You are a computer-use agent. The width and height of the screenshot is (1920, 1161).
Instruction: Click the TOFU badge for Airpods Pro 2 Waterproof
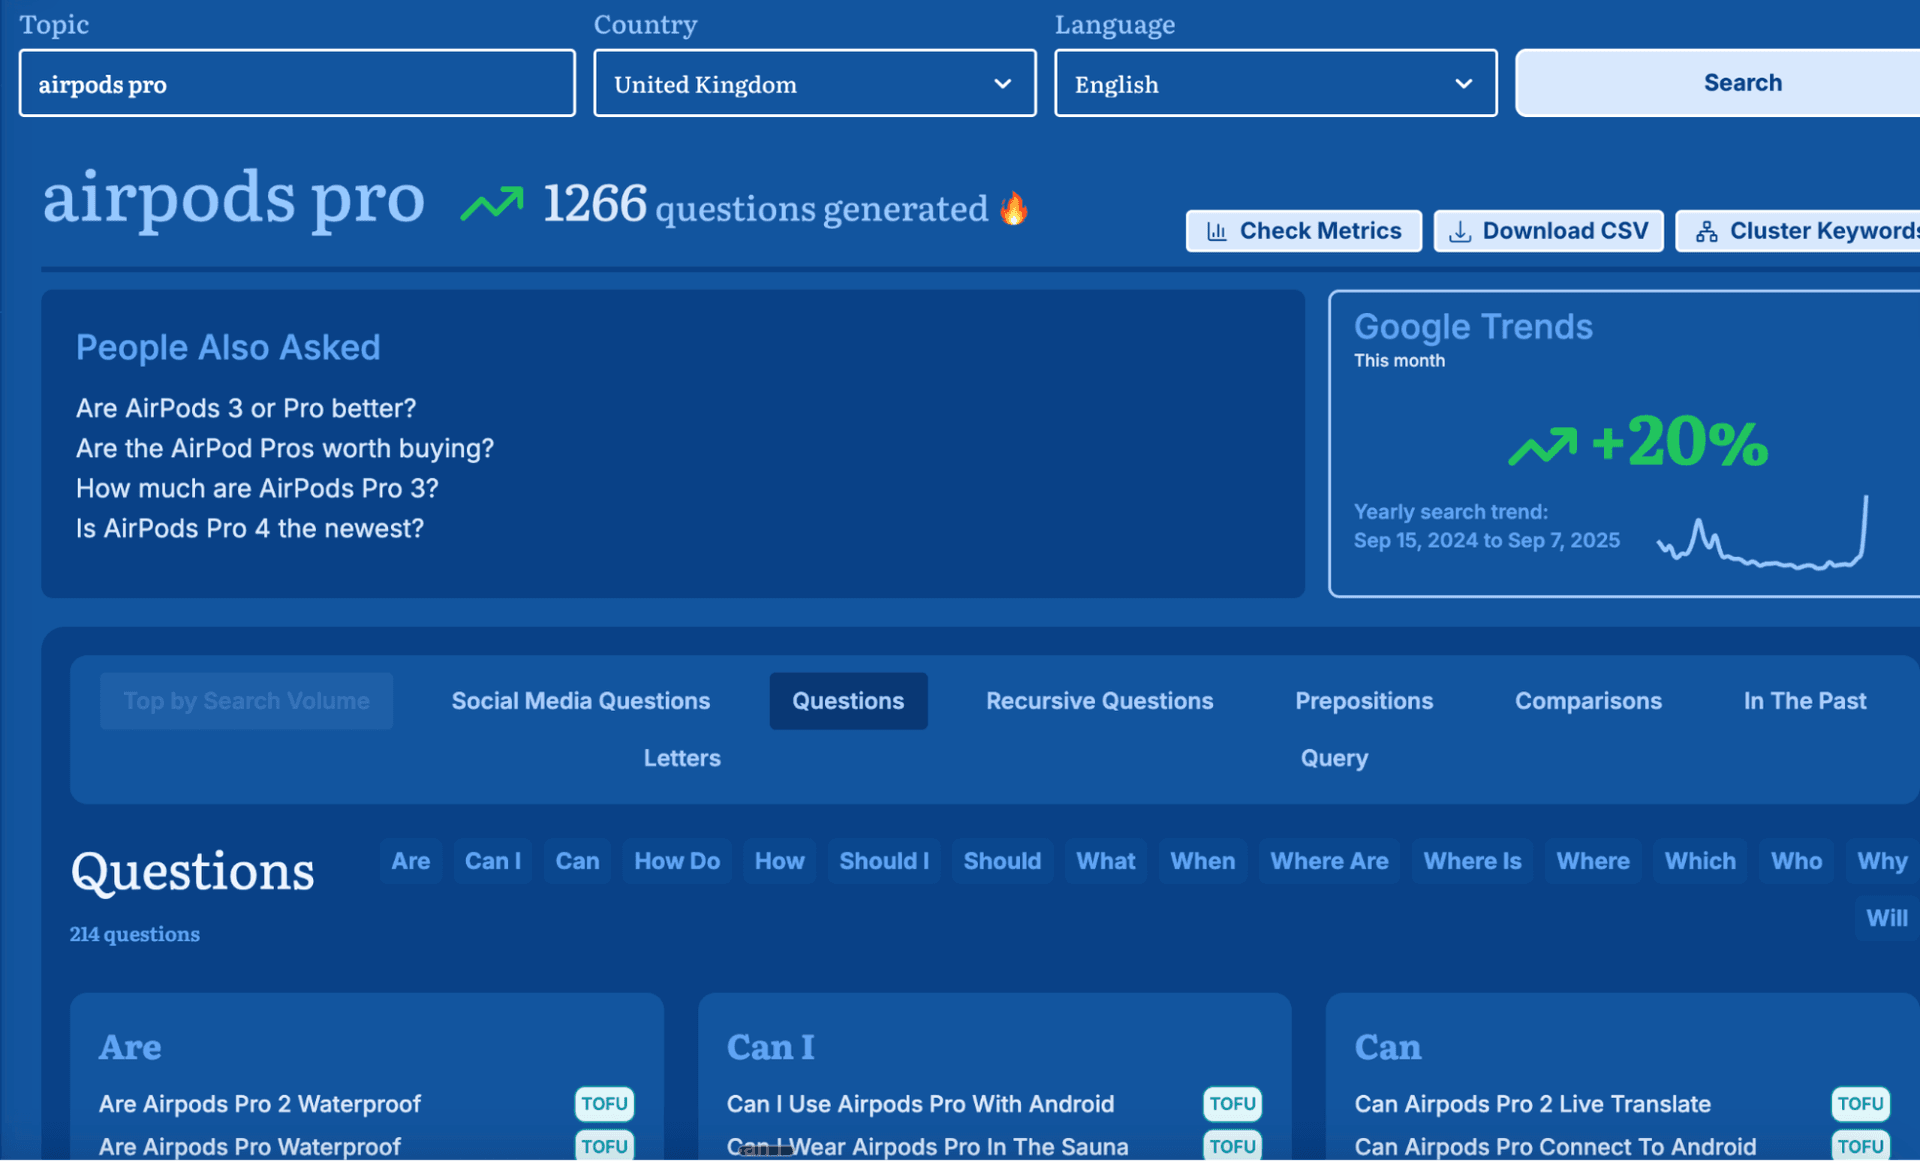(x=604, y=1103)
